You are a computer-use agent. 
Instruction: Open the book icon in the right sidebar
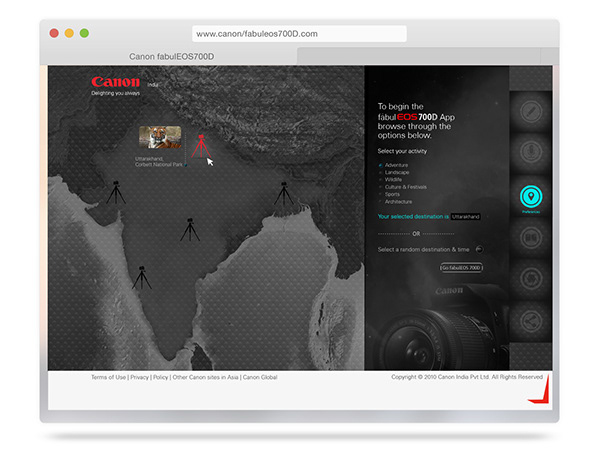tap(531, 238)
